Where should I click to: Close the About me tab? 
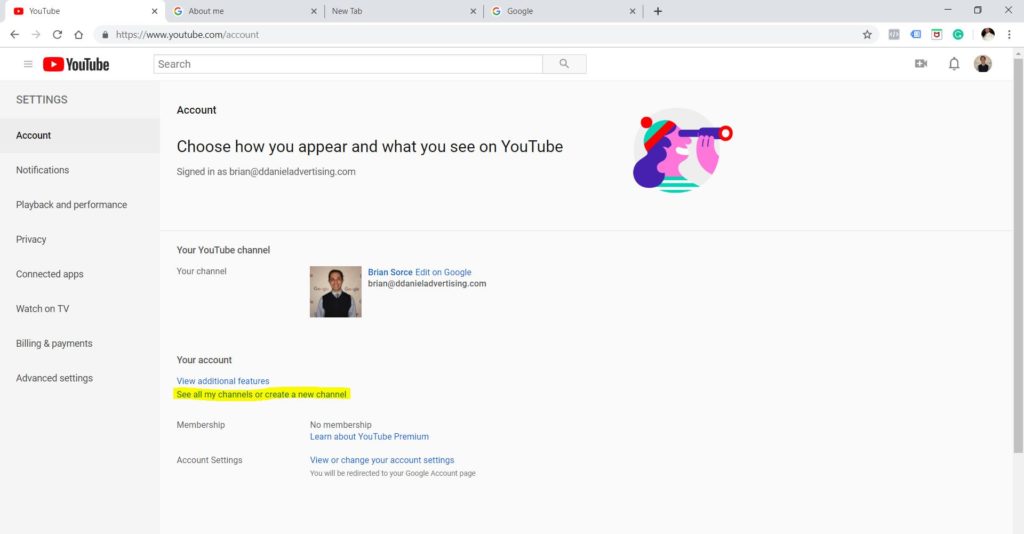pos(313,11)
